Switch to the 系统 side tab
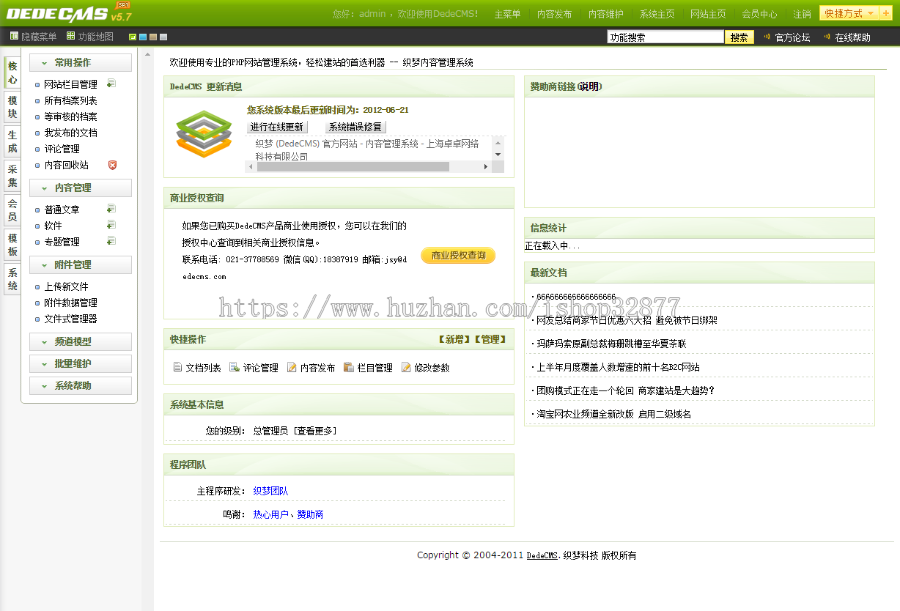Image resolution: width=900 pixels, height=611 pixels. [12, 279]
